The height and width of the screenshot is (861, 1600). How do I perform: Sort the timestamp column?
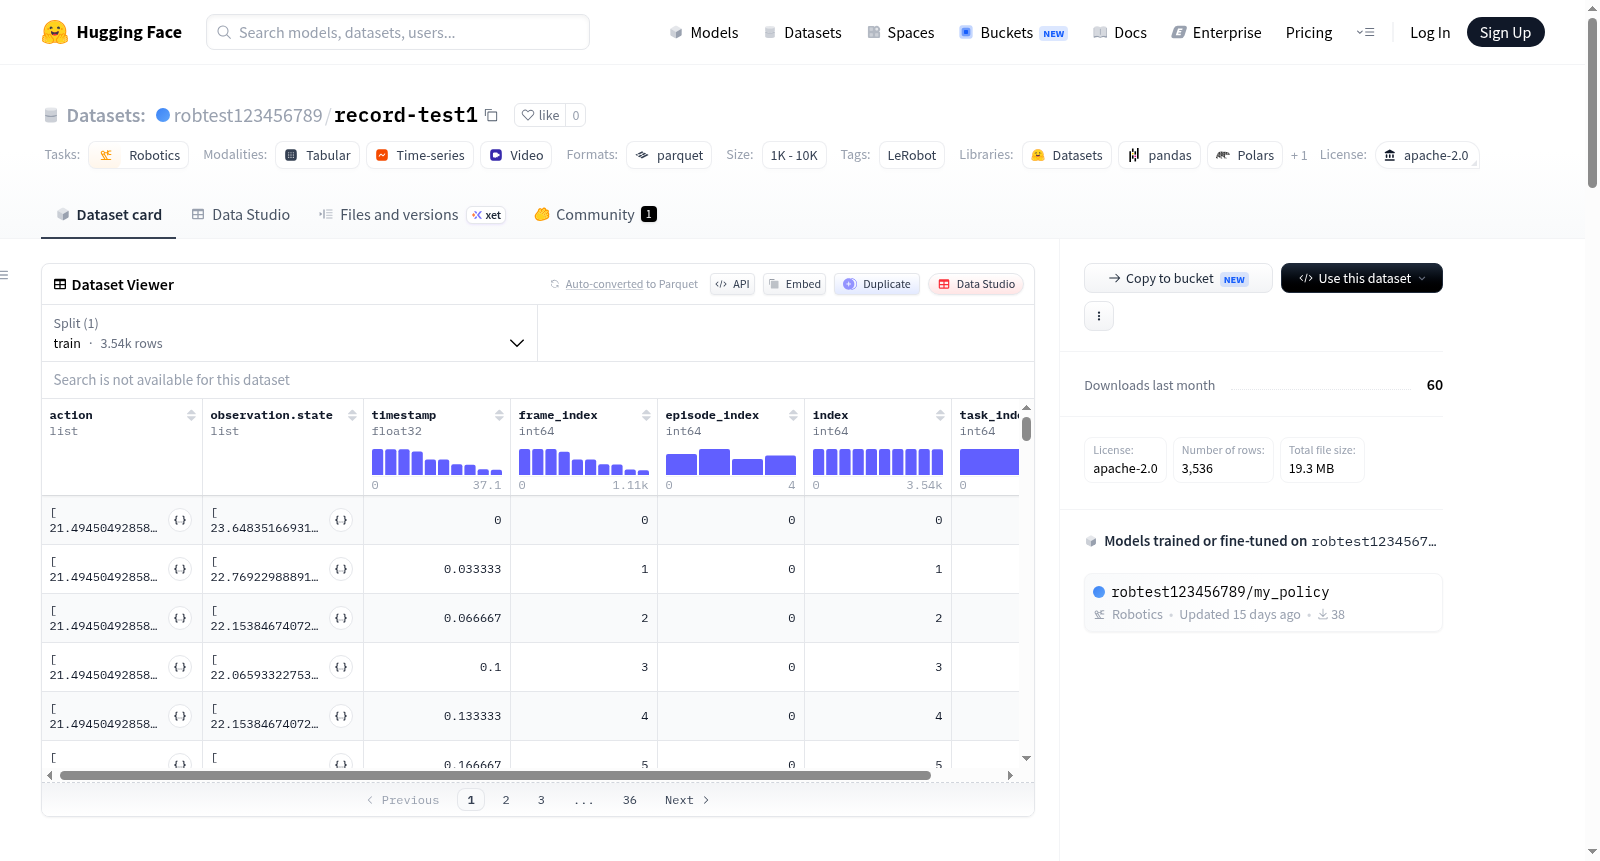point(499,415)
